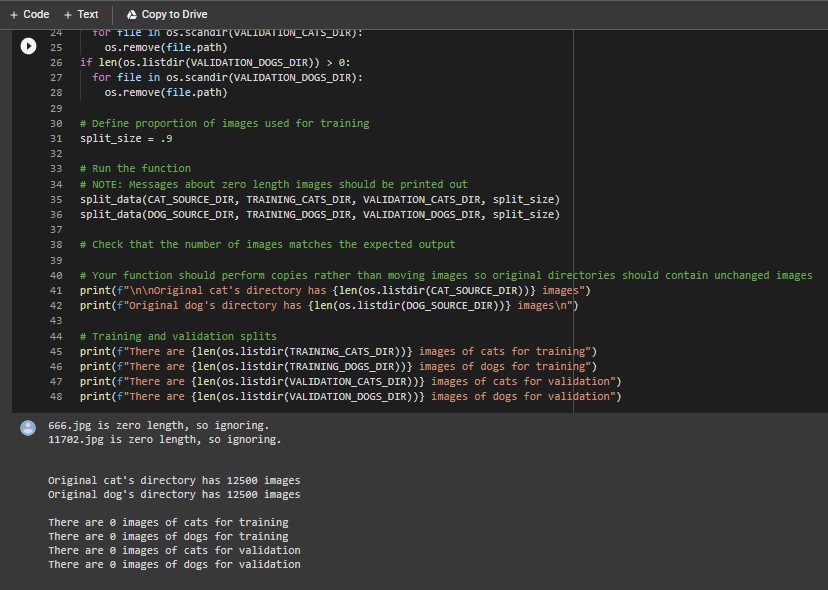Viewport: 828px width, 590px height.
Task: Click the comment about copies rather than moving images
Action: pos(446,275)
